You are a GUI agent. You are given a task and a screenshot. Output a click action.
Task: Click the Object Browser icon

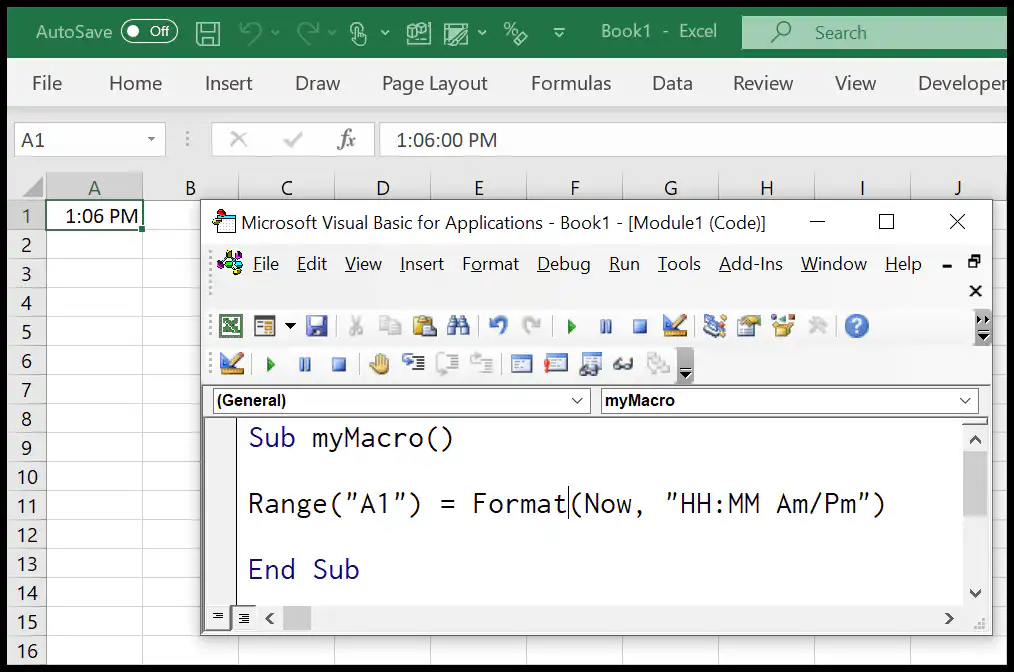[782, 325]
